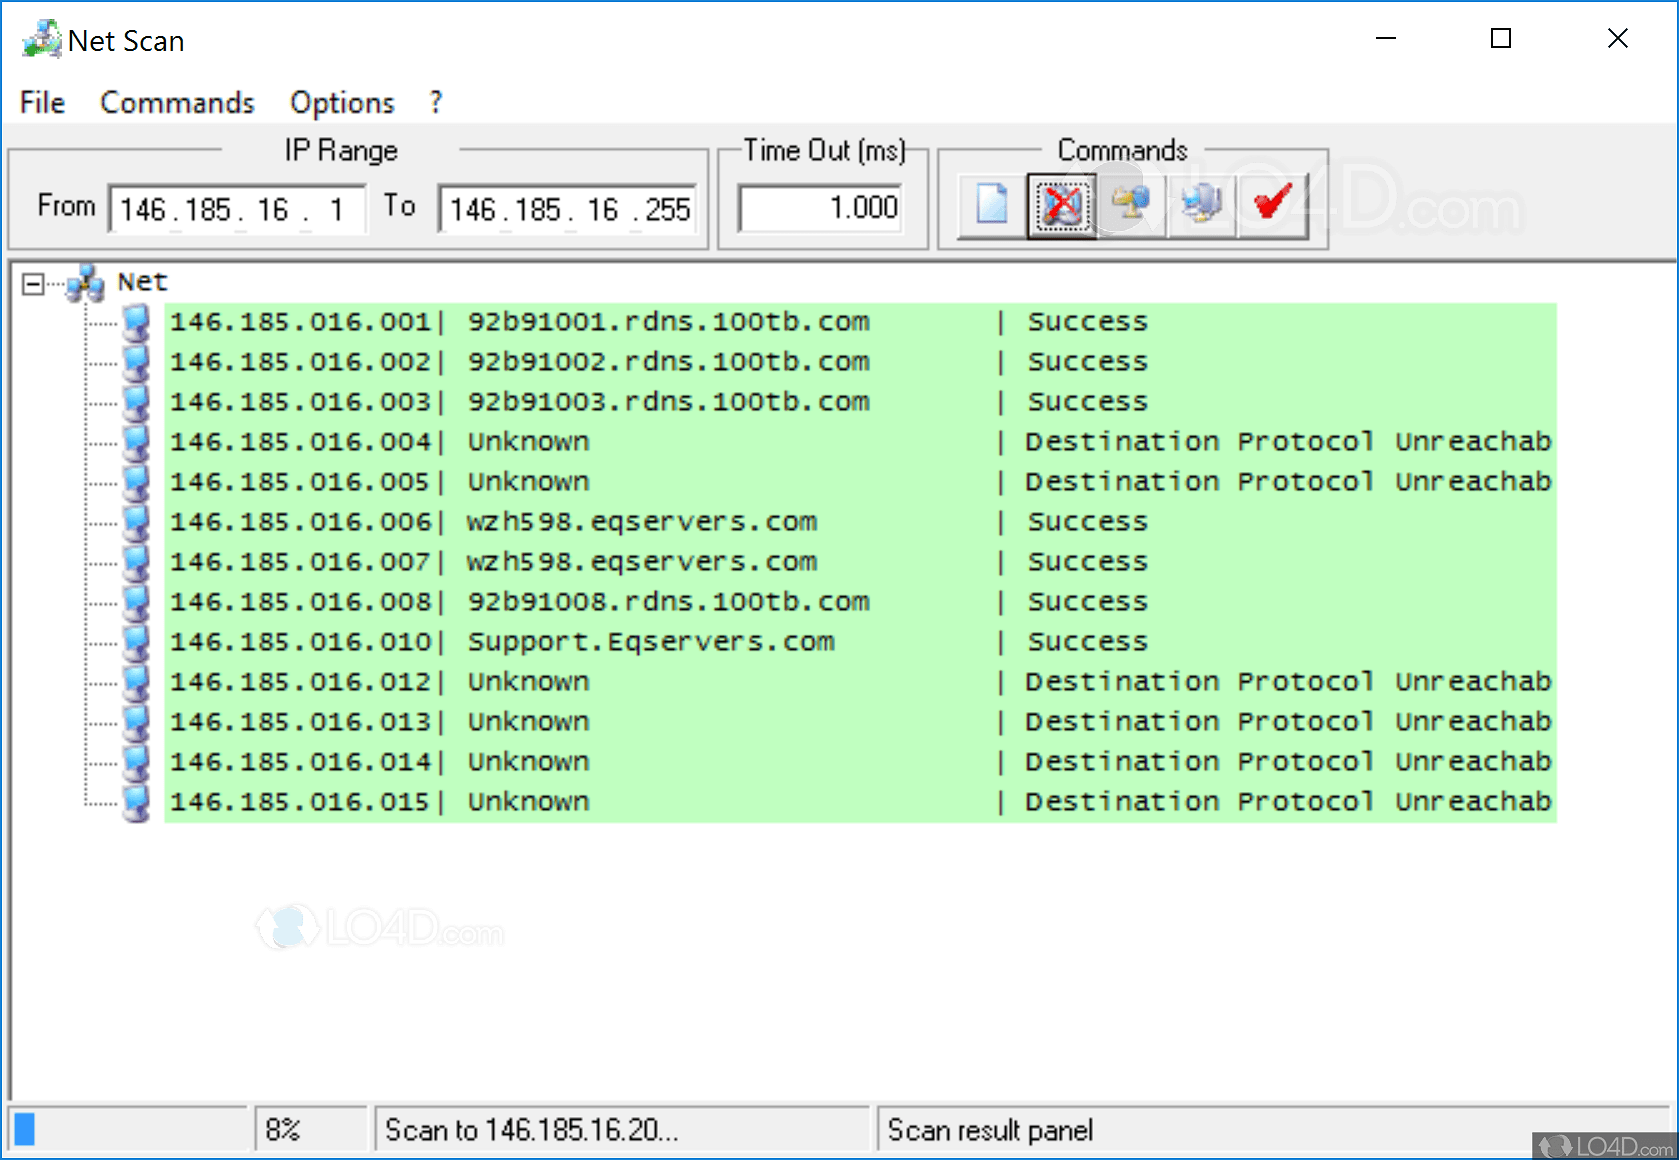Maximize the Net Scan window
Image resolution: width=1679 pixels, height=1160 pixels.
pos(1501,39)
